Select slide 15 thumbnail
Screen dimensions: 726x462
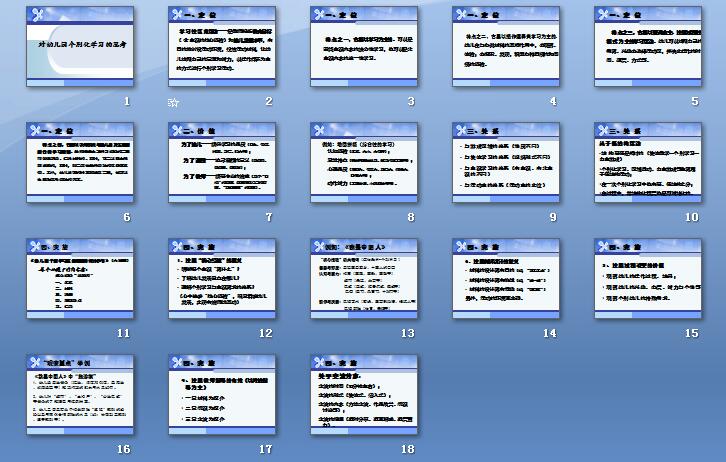[x=648, y=279]
